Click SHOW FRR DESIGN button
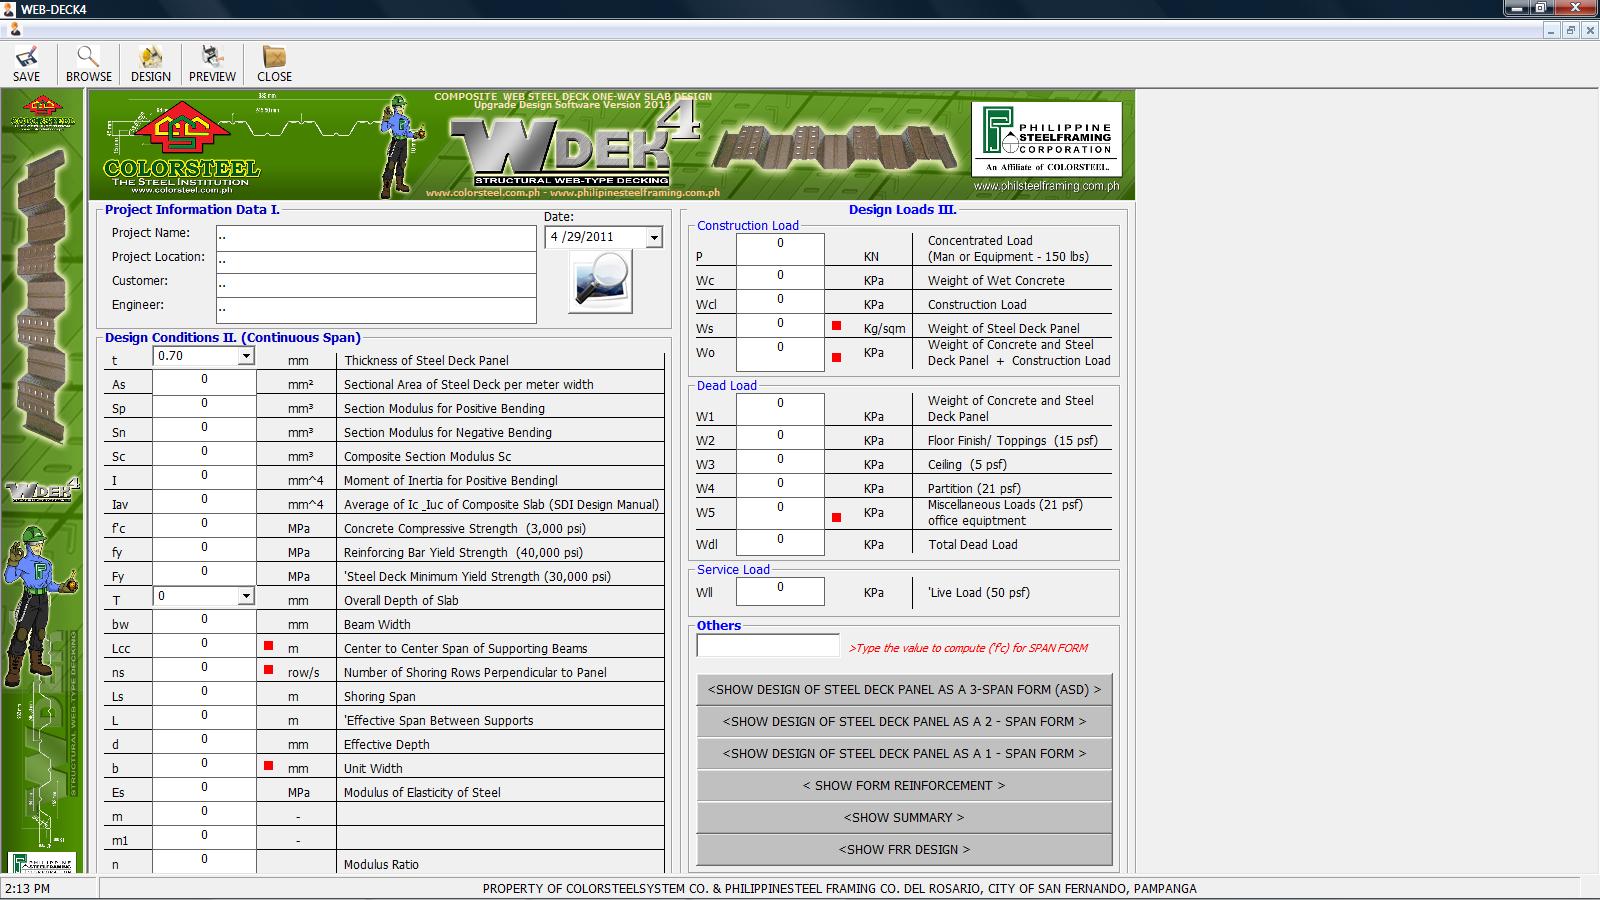 coord(904,850)
